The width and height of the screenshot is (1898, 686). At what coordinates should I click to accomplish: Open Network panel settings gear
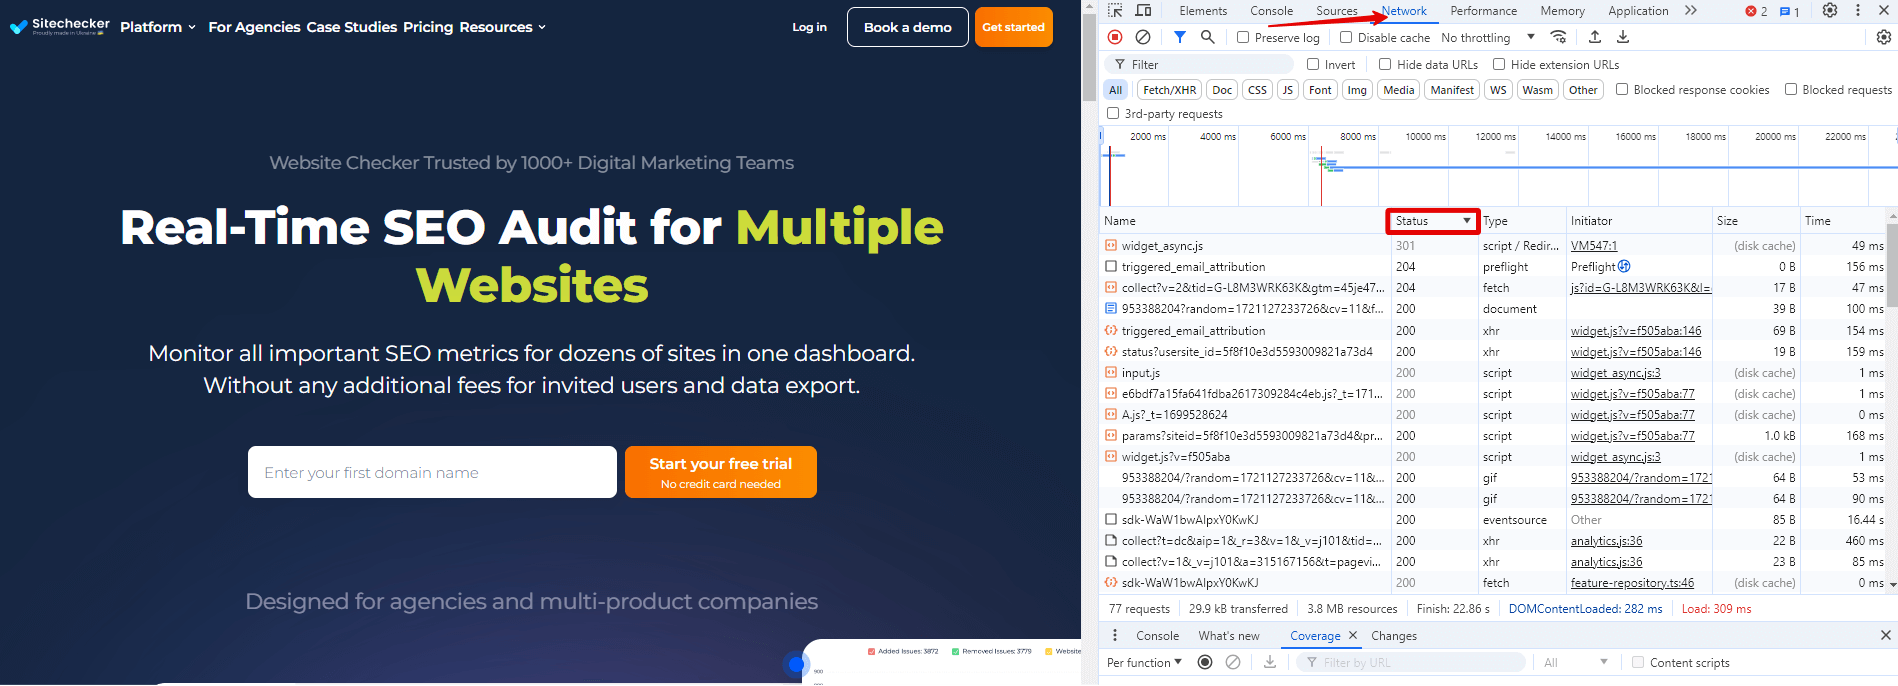(1884, 37)
